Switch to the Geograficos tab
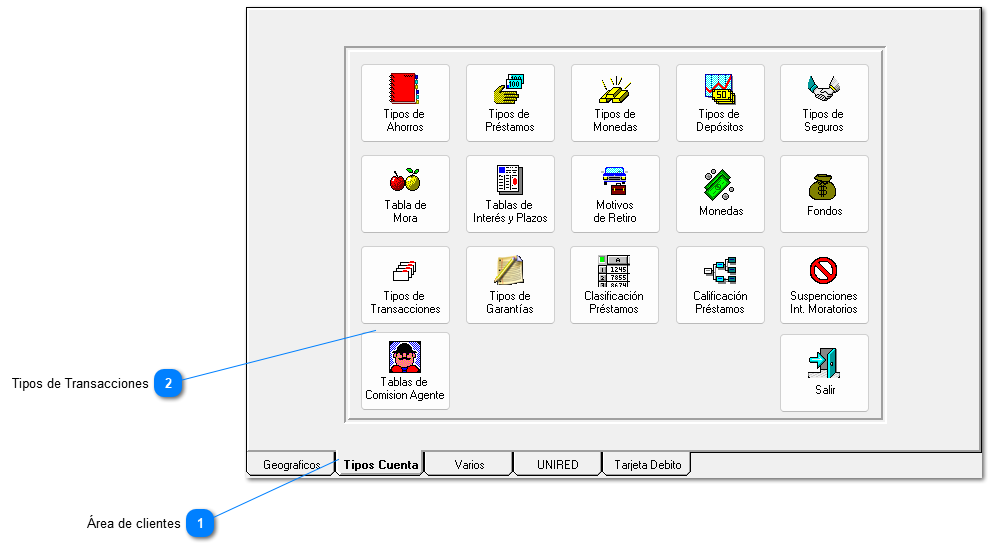The width and height of the screenshot is (992, 548). pyautogui.click(x=291, y=465)
